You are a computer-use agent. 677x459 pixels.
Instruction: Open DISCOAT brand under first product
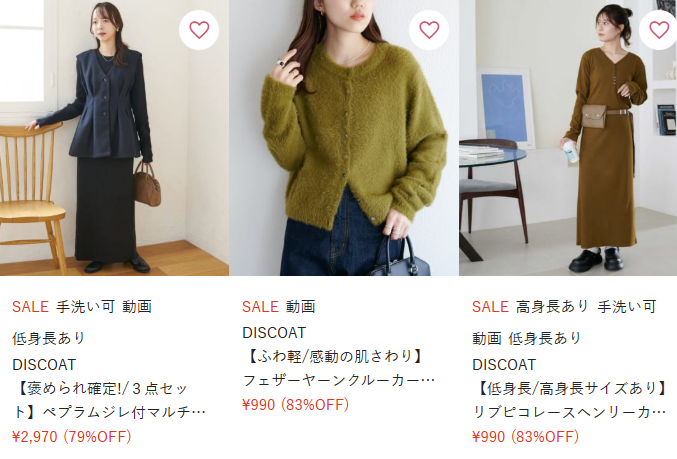[44, 365]
